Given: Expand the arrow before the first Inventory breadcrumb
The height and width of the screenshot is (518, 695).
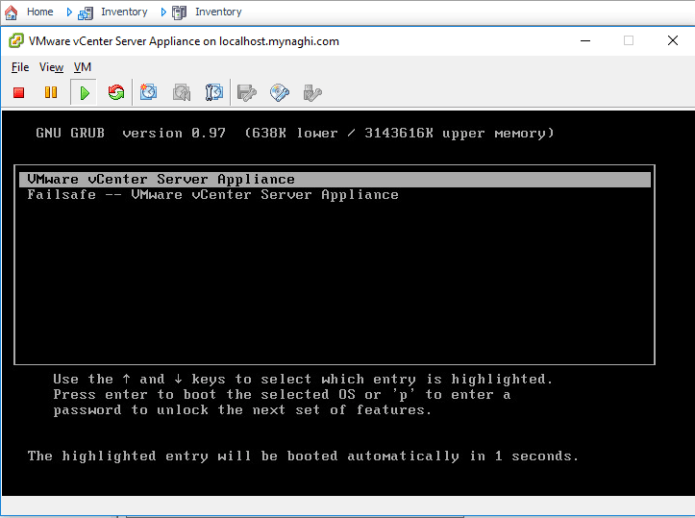Looking at the screenshot, I should click(69, 12).
